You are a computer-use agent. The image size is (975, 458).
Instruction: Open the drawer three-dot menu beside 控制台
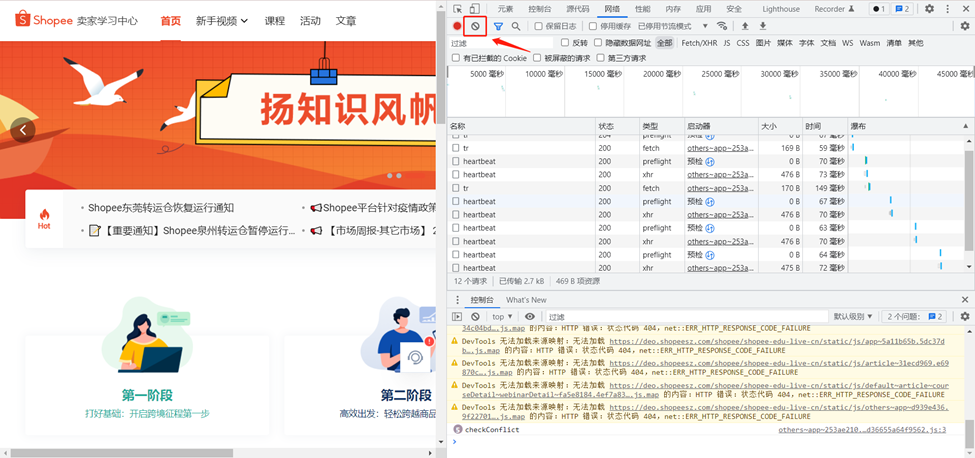(x=458, y=300)
